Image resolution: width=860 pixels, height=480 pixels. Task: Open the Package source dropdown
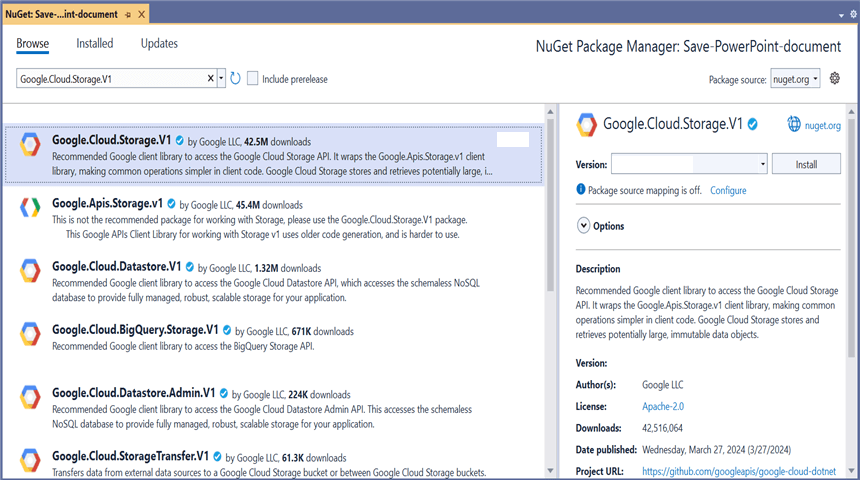coord(795,79)
